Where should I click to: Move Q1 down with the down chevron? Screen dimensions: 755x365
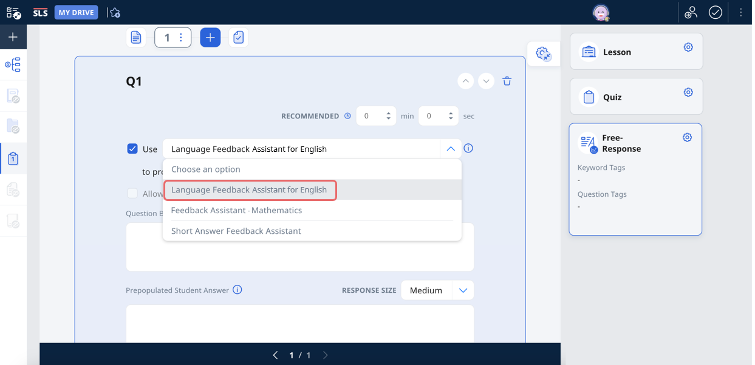[x=486, y=81]
